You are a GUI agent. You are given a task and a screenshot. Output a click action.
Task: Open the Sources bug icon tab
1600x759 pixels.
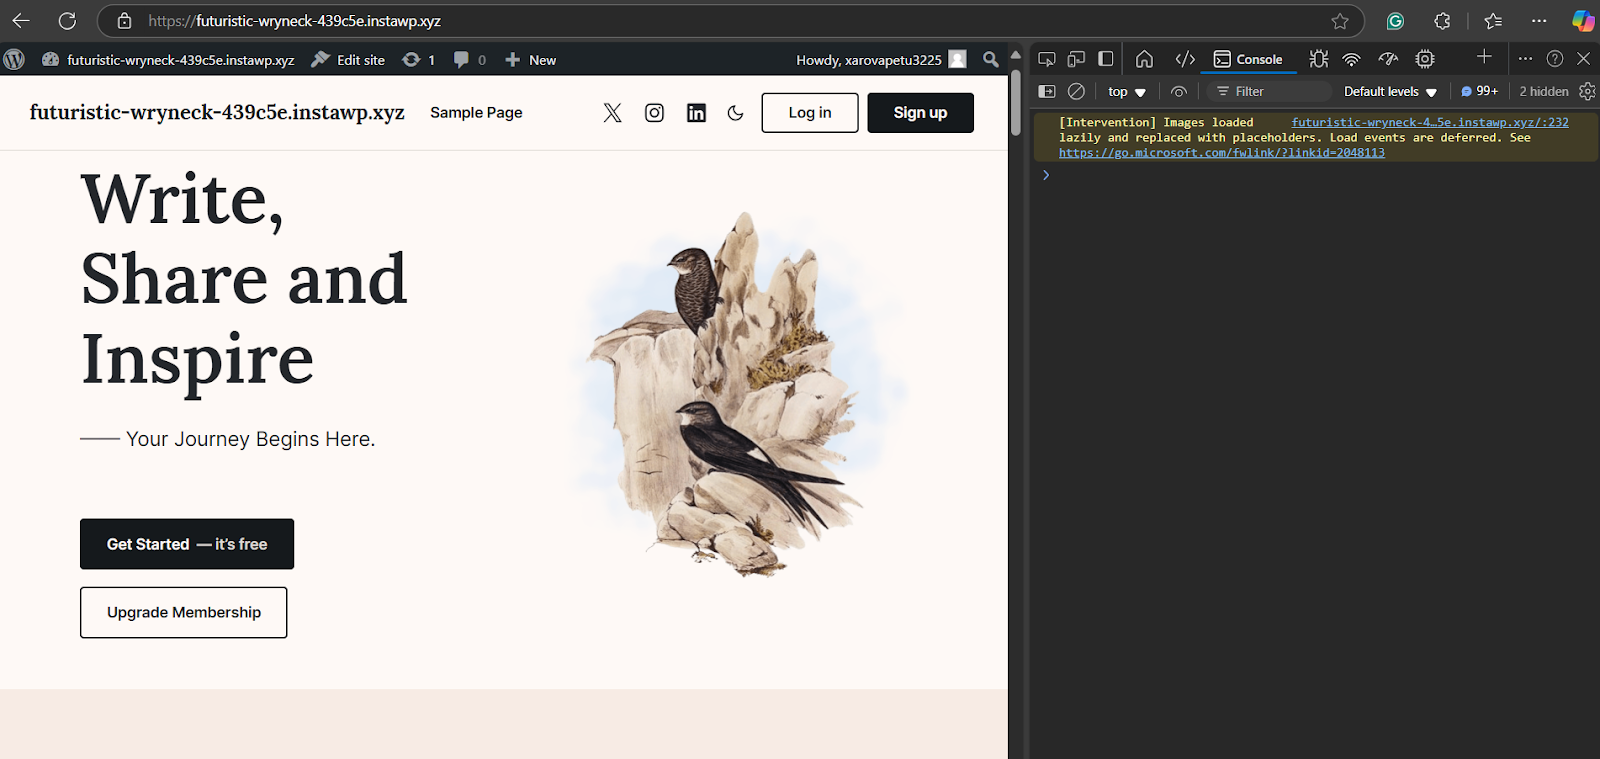tap(1319, 59)
